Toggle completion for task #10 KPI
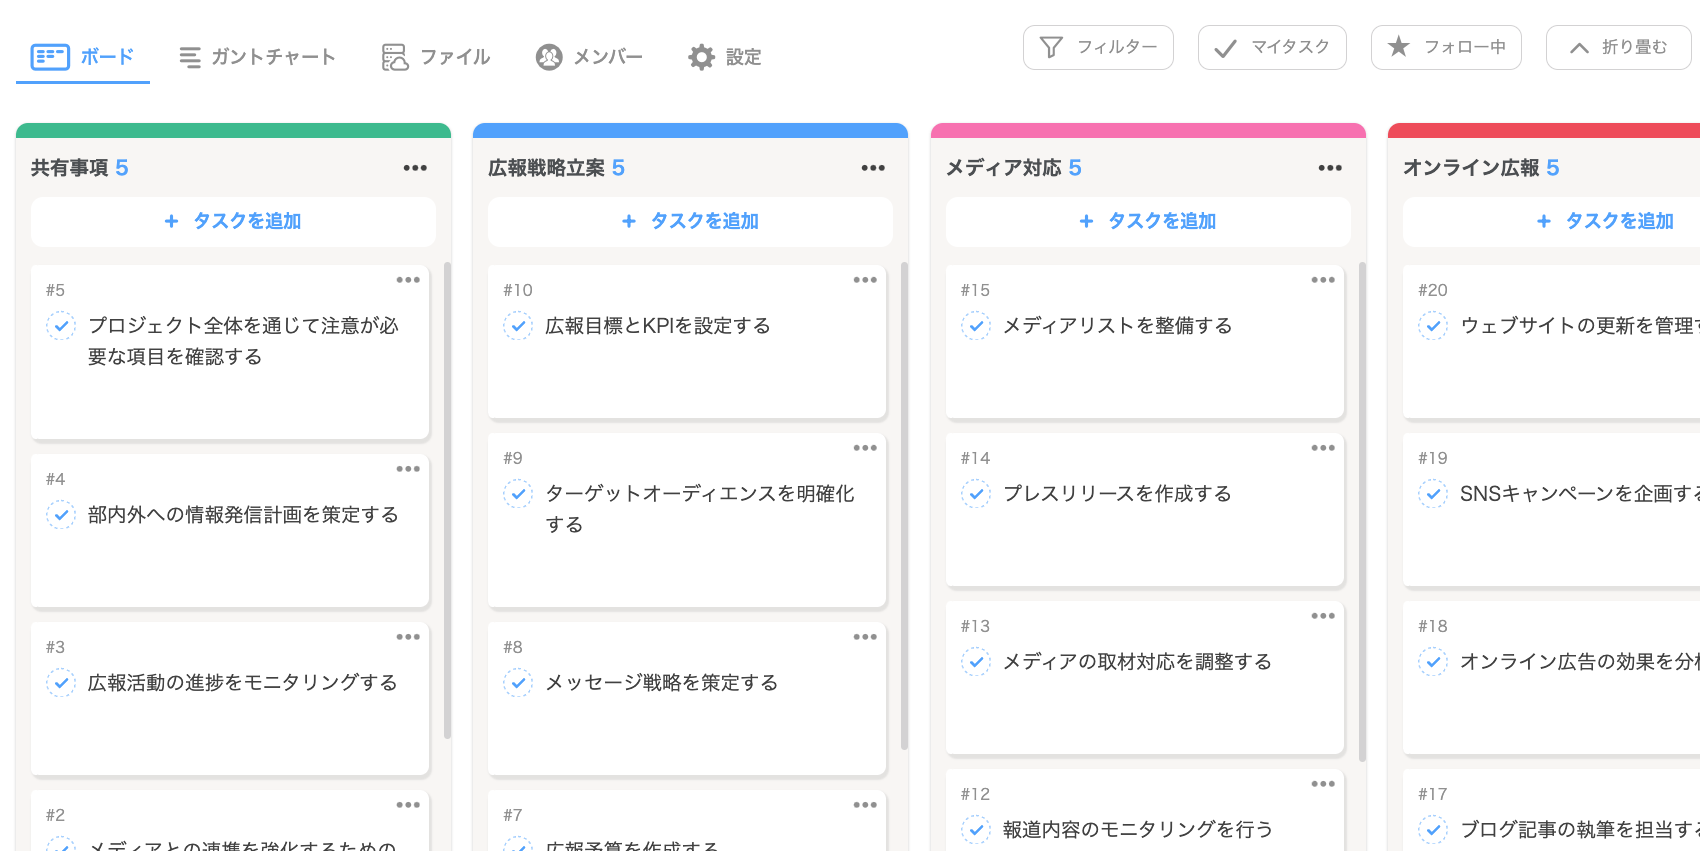The height and width of the screenshot is (851, 1700). 518,326
